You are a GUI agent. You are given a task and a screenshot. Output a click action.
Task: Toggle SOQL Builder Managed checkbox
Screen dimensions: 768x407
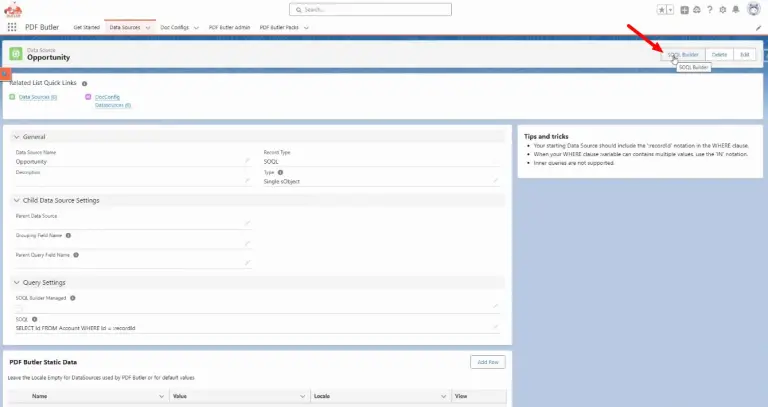19,309
